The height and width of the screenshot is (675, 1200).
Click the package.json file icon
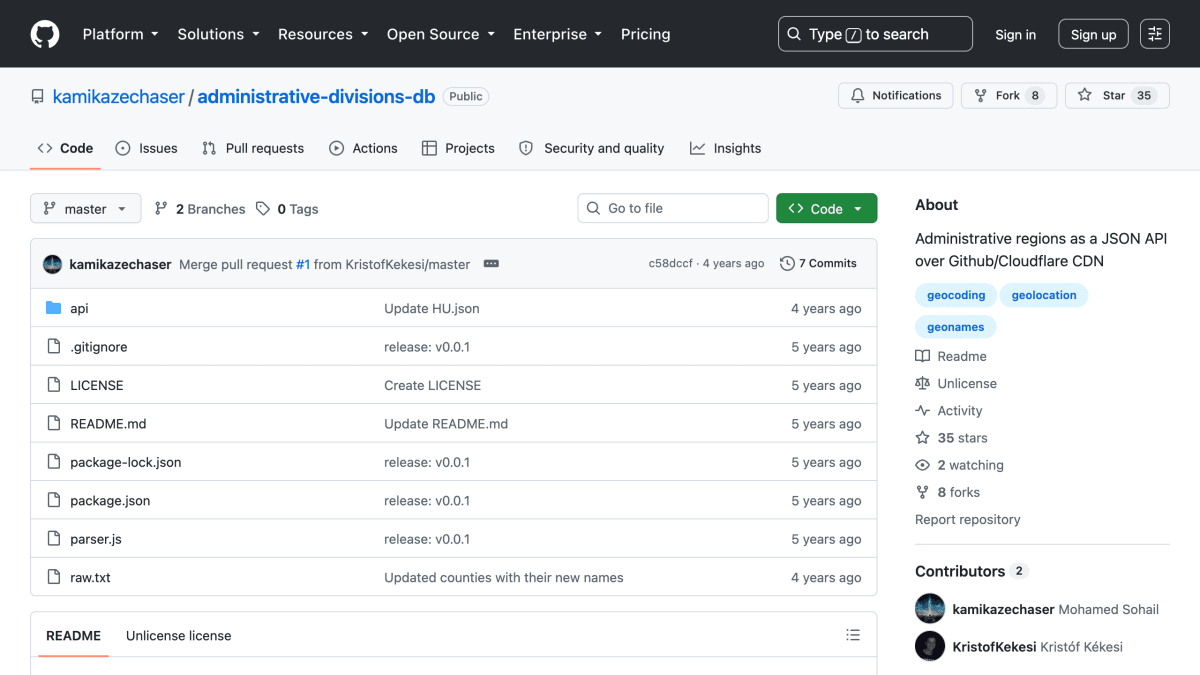tap(54, 500)
